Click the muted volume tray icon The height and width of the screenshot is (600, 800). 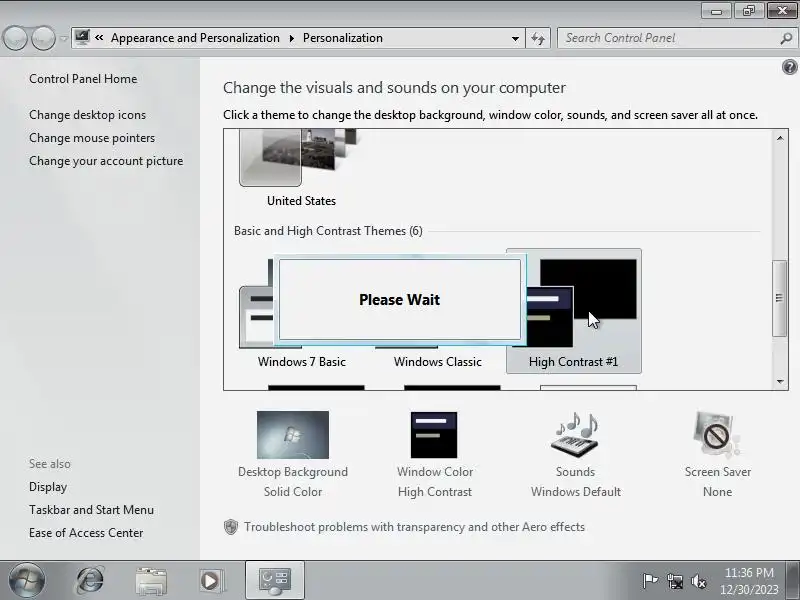698,581
